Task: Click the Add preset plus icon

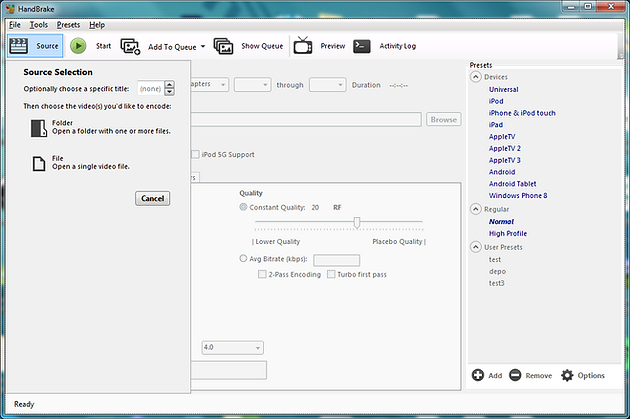Action: pyautogui.click(x=478, y=375)
